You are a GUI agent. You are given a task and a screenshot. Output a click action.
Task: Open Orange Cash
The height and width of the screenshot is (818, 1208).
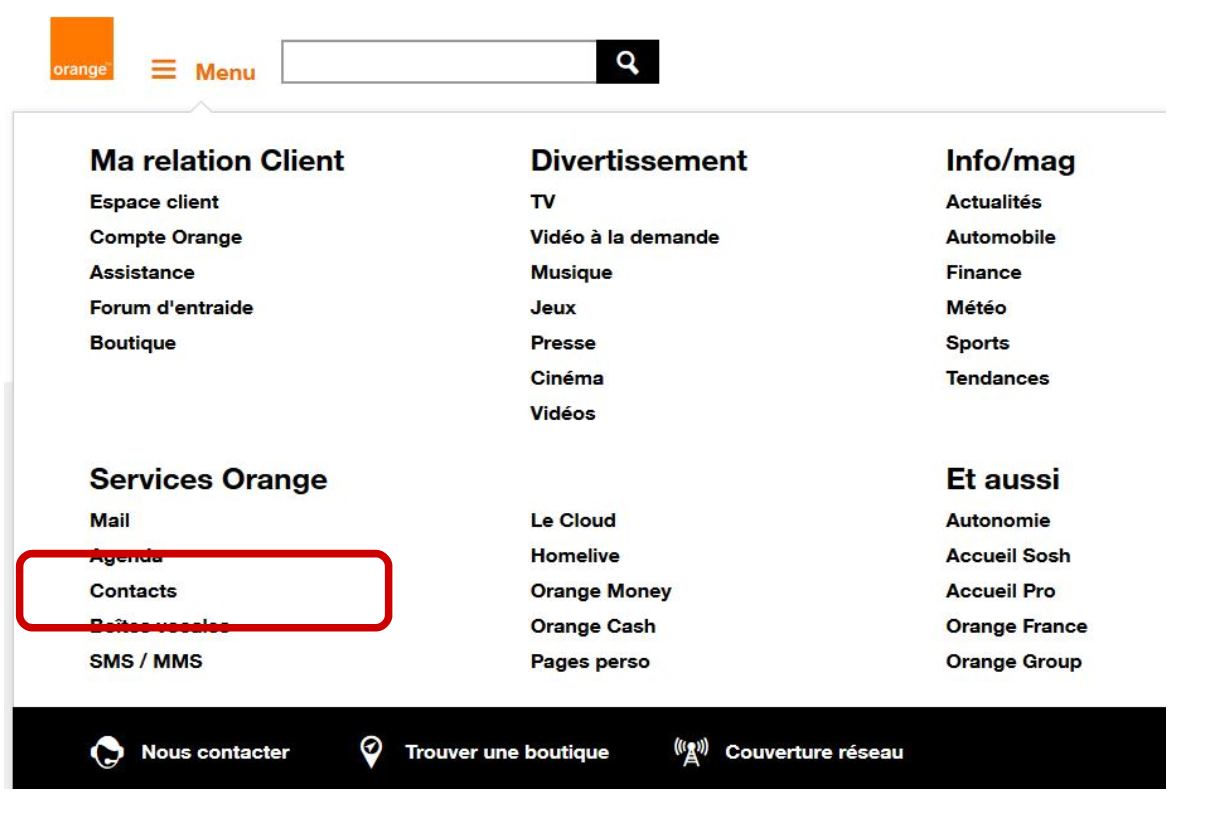593,626
